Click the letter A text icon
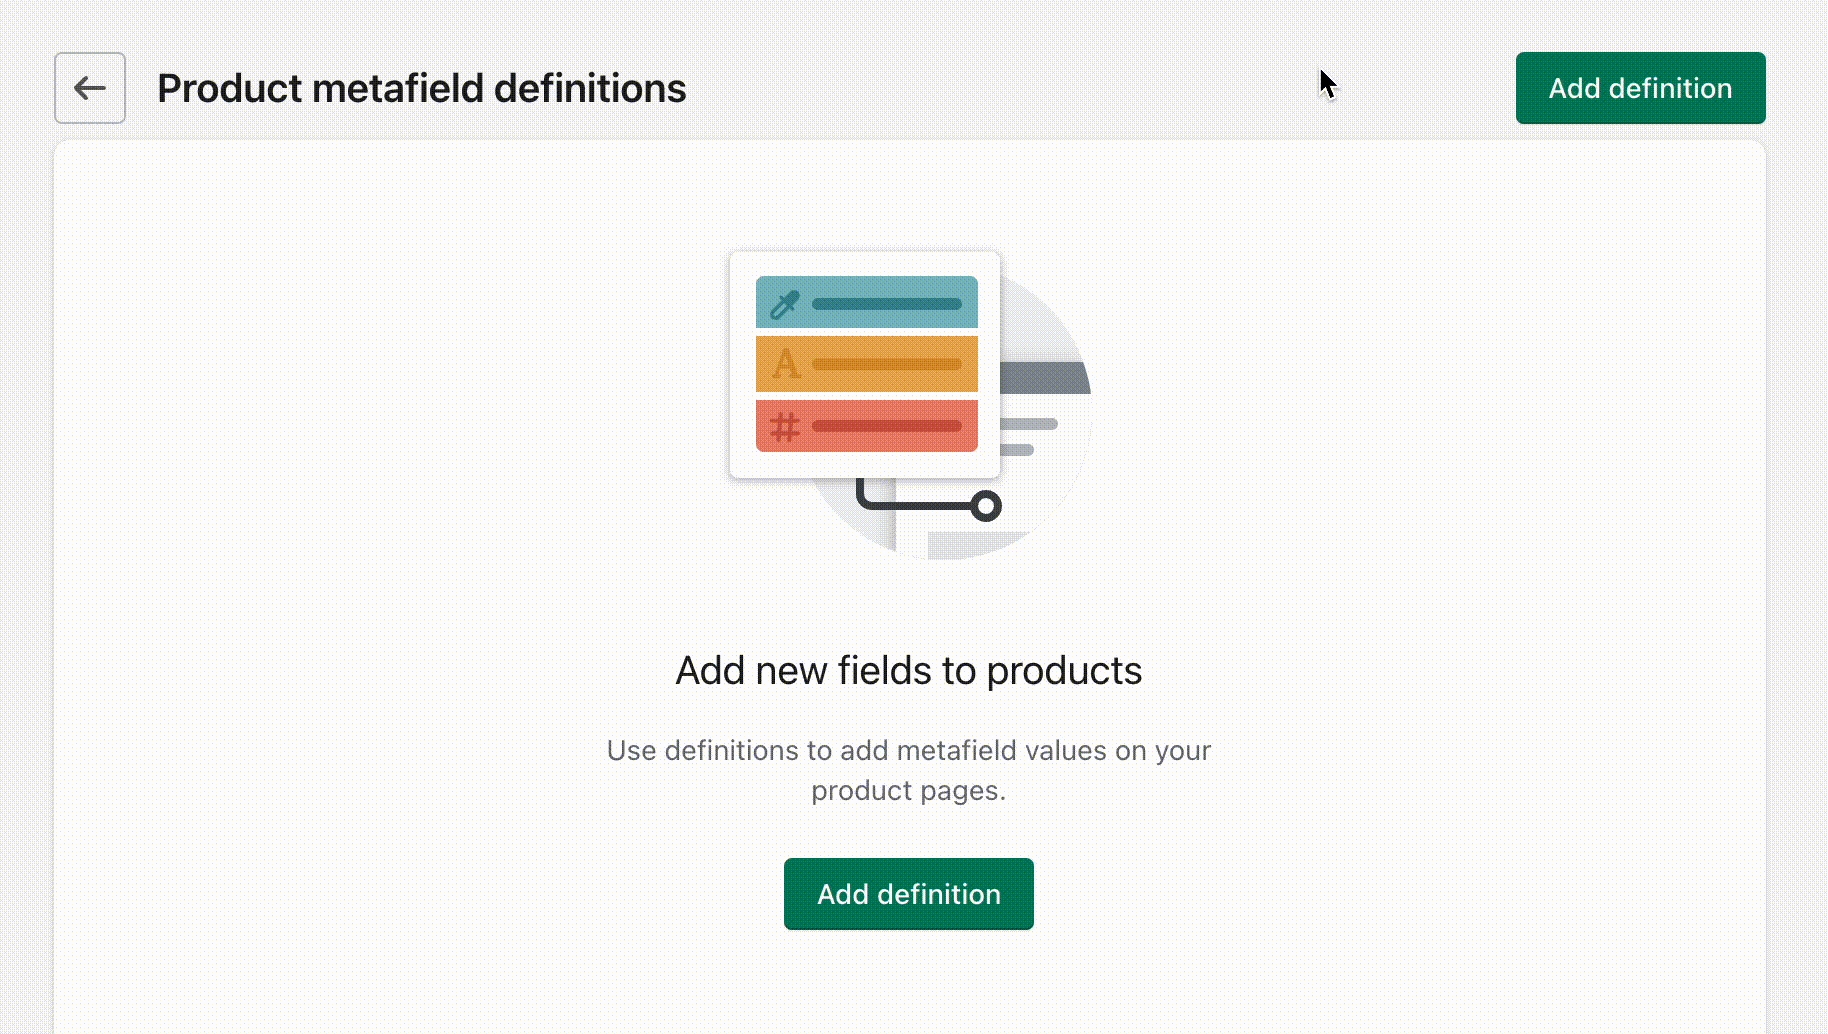 (786, 364)
